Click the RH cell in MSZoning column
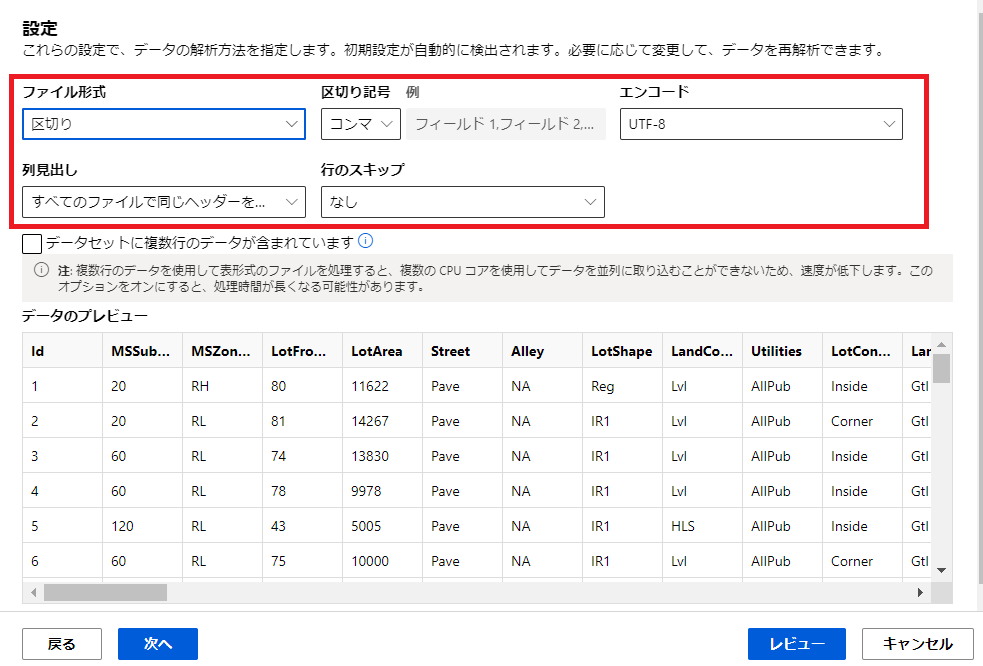This screenshot has width=983, height=666. 222,386
